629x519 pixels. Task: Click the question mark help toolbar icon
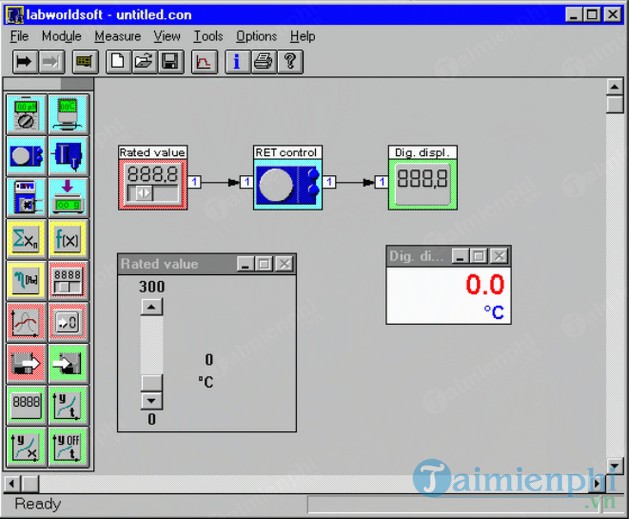(x=290, y=61)
